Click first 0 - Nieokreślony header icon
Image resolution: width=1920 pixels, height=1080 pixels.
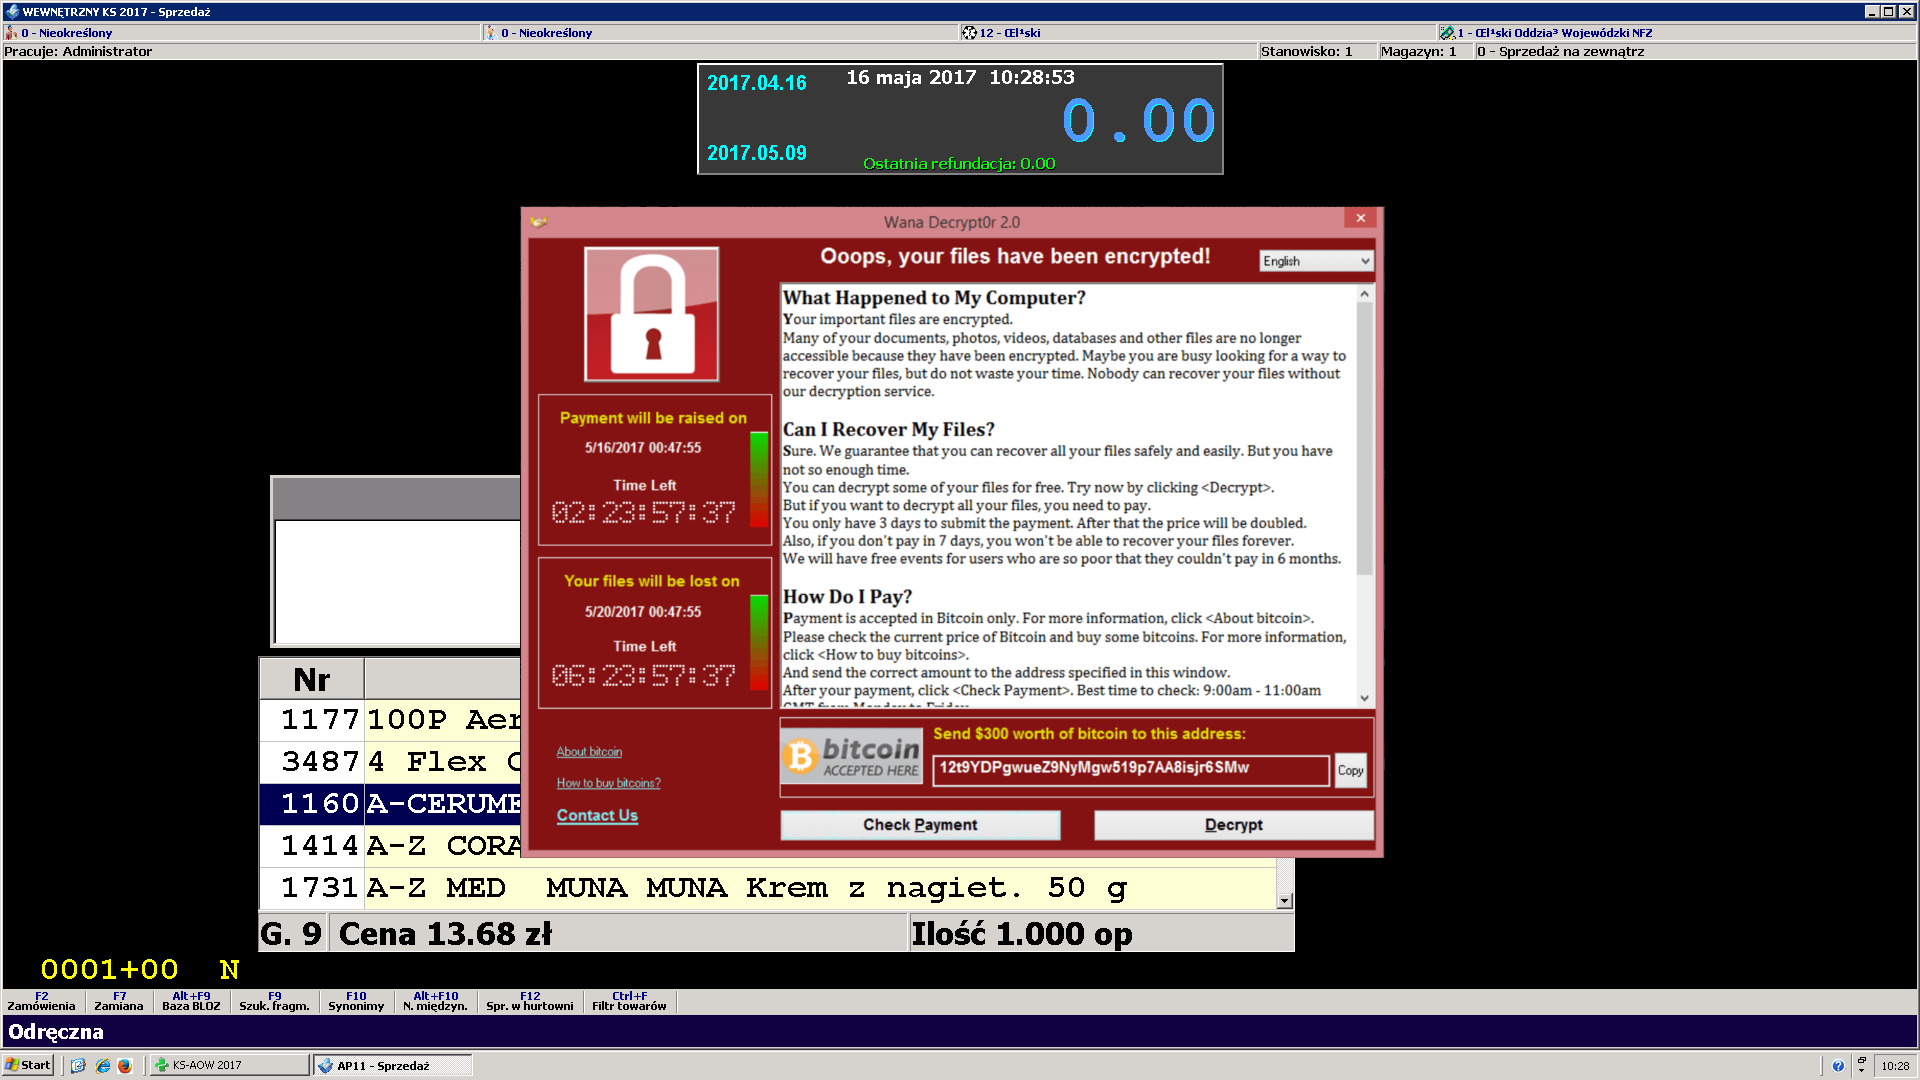pos(11,33)
